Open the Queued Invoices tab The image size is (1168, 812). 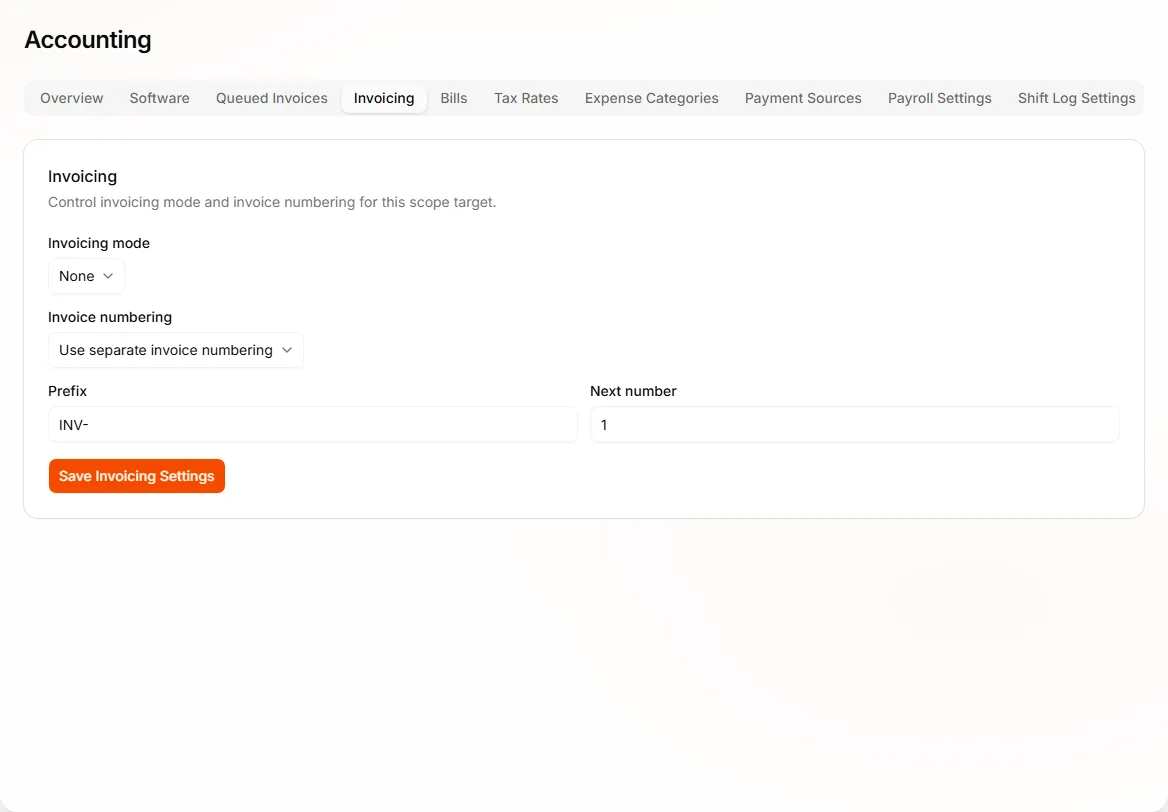point(272,98)
